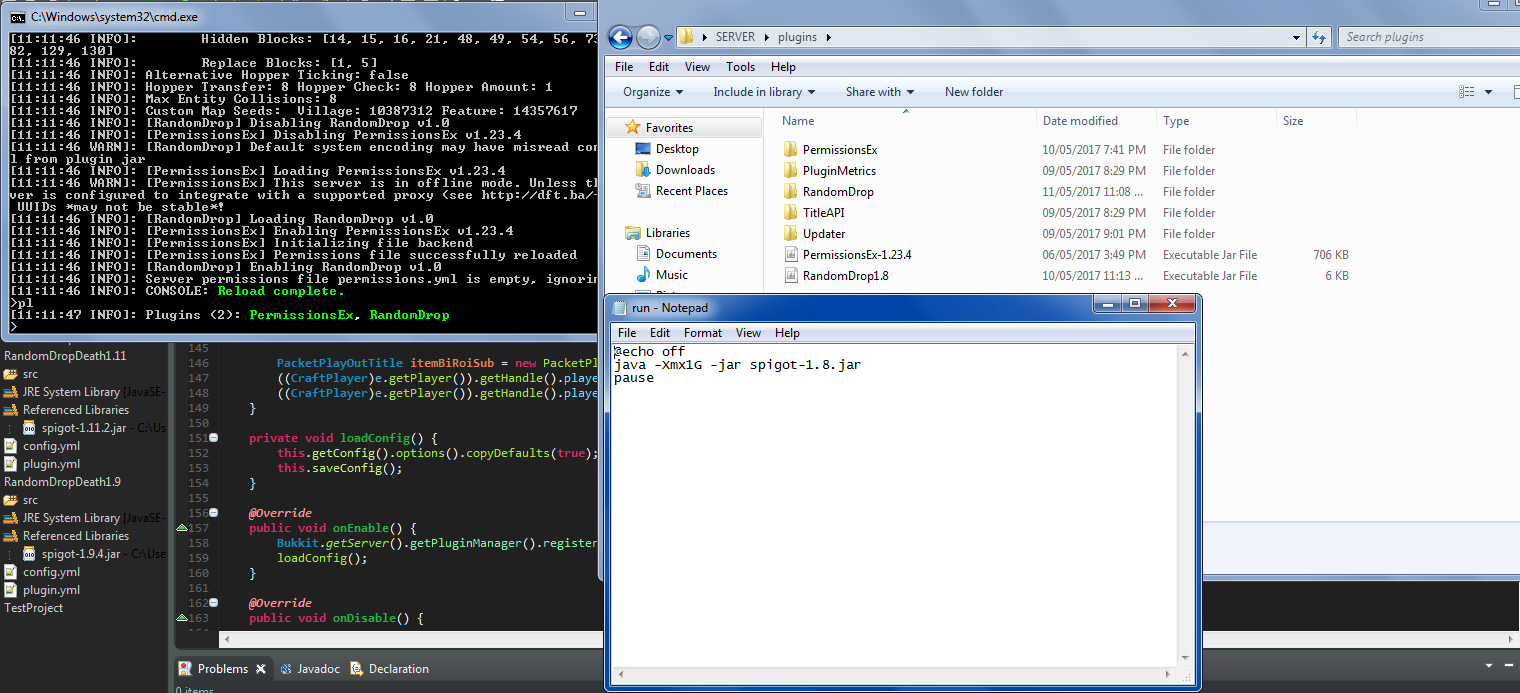Click the change view icon in Explorer
Screen dimensions: 1520x693
pyautogui.click(x=1467, y=92)
